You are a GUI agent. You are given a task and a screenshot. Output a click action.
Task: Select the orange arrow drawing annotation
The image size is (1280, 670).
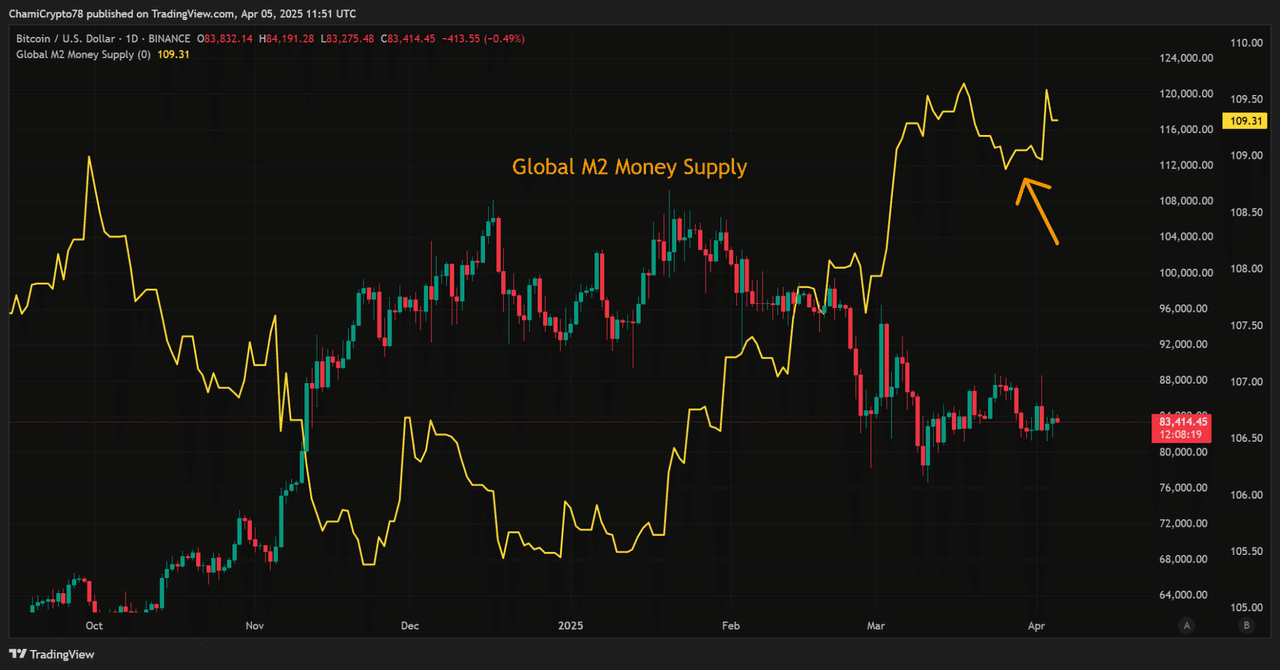coord(1036,209)
